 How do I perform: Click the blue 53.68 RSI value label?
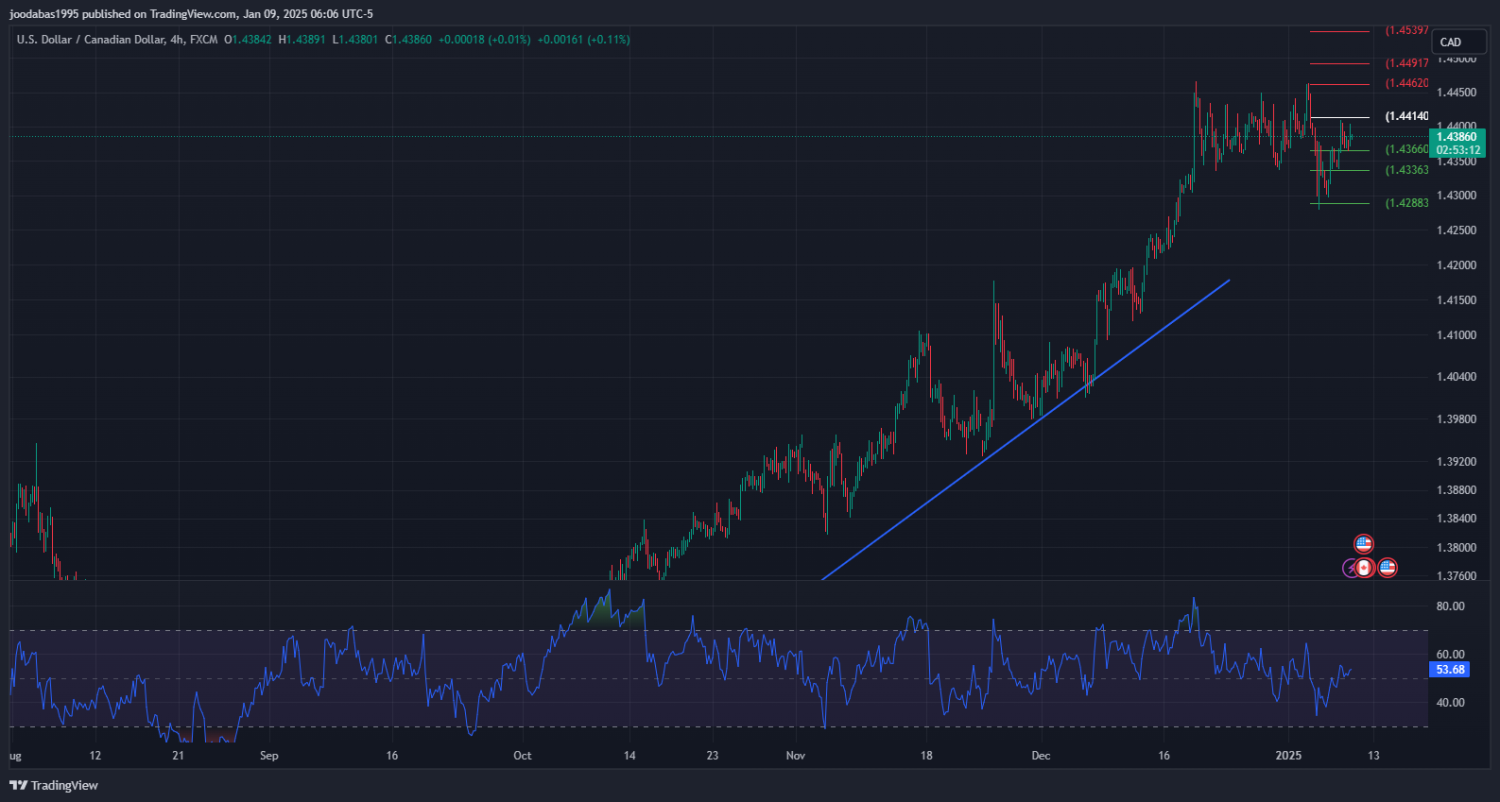[1449, 670]
